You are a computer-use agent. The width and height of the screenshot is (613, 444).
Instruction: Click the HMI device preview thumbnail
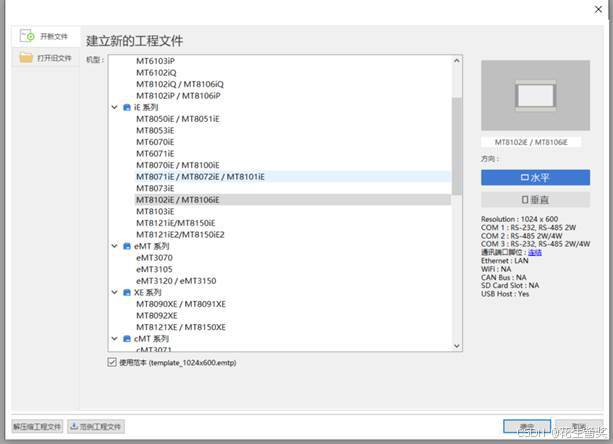click(x=535, y=95)
